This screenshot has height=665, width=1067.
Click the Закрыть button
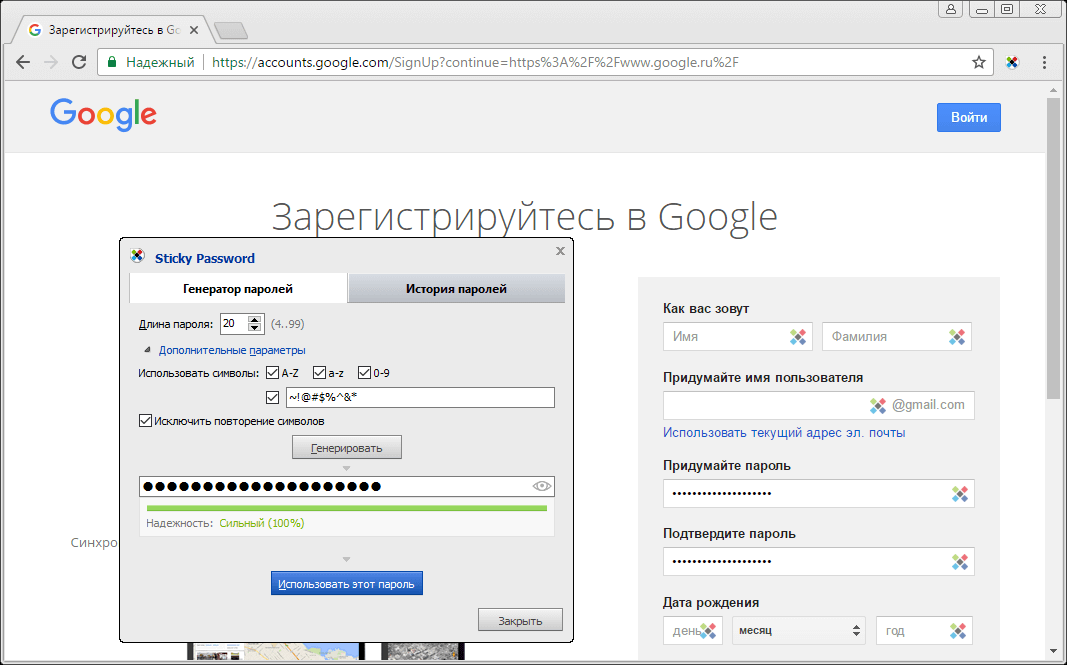pos(521,620)
